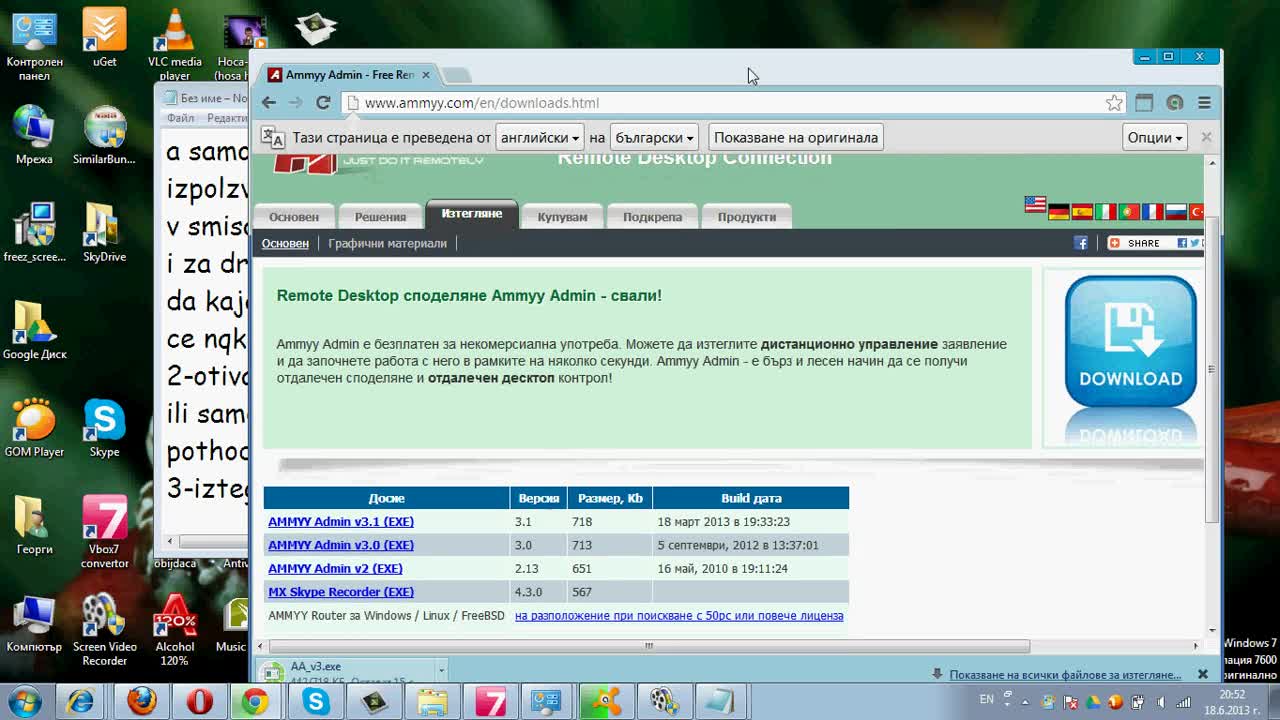
Task: Switch site language with the French flag
Action: coord(1152,211)
